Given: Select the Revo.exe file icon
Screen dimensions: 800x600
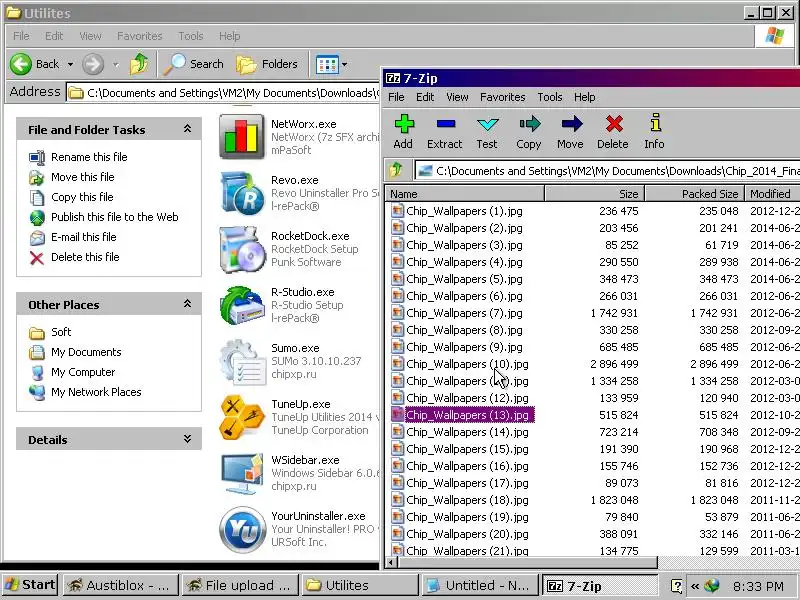Looking at the screenshot, I should coord(242,192).
